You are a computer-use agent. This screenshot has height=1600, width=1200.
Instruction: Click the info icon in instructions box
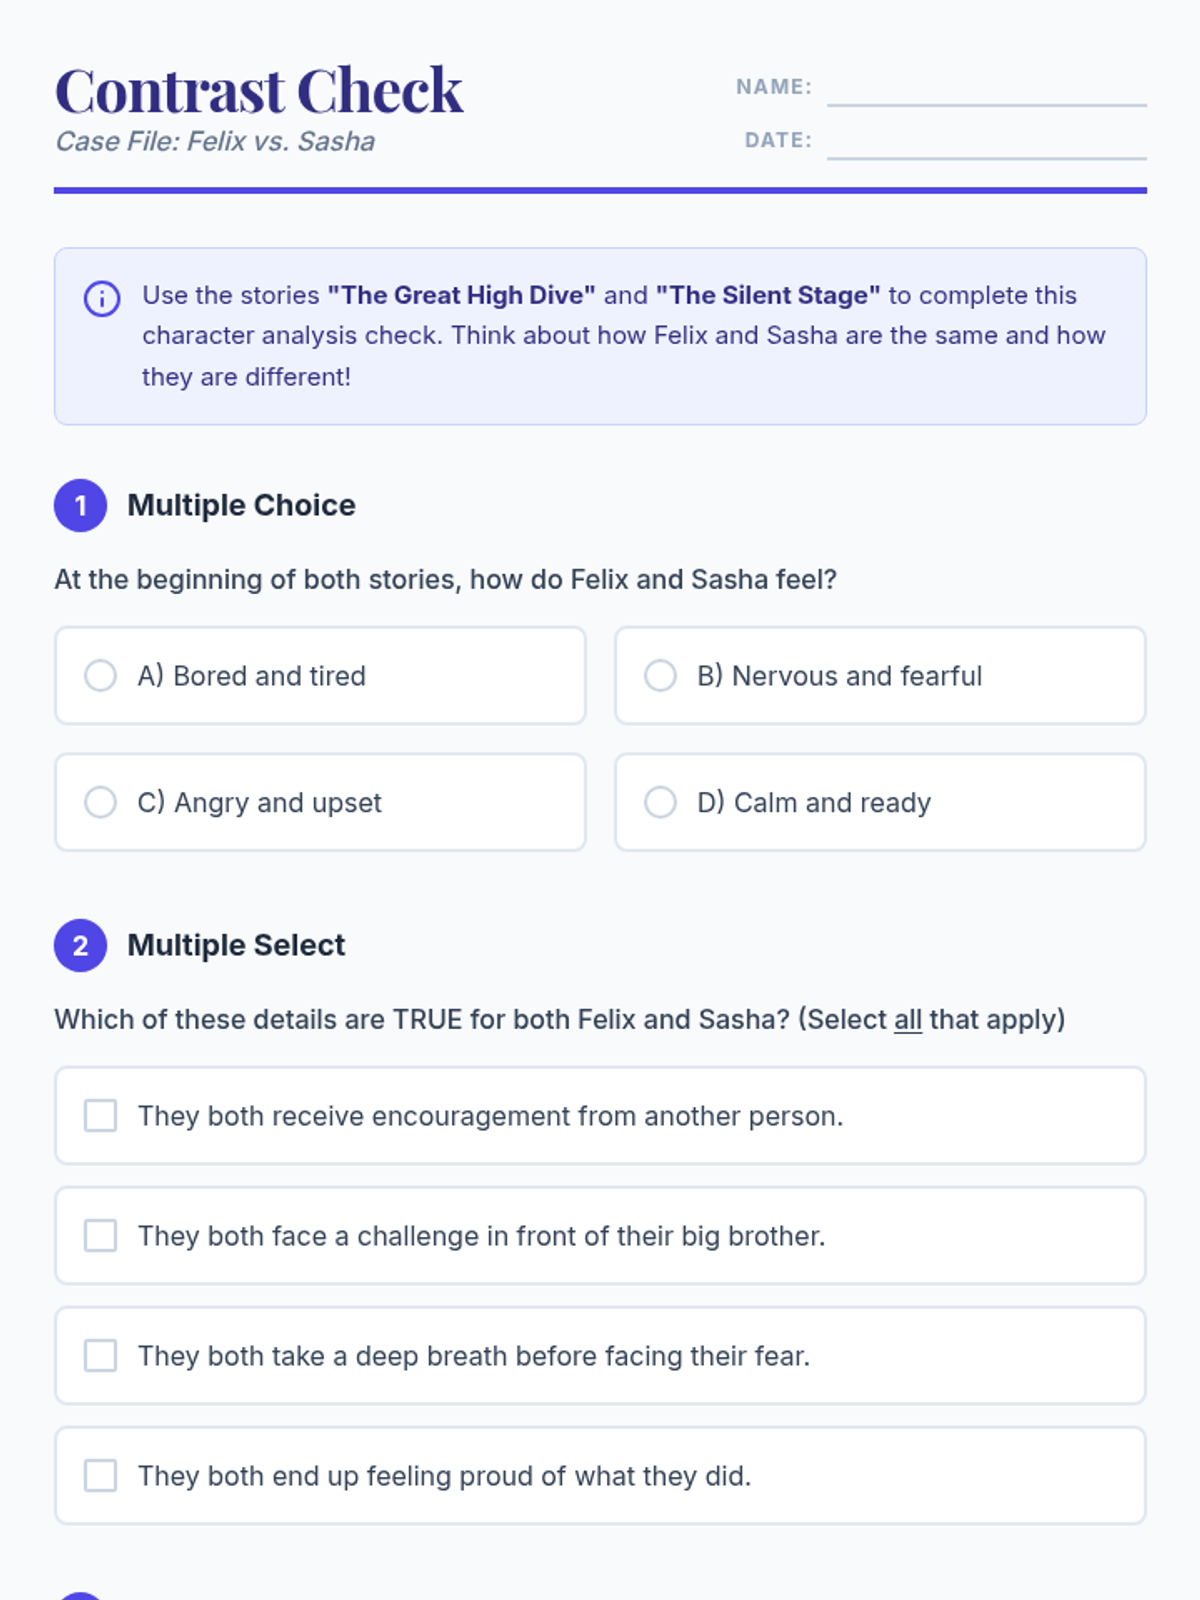coord(102,298)
